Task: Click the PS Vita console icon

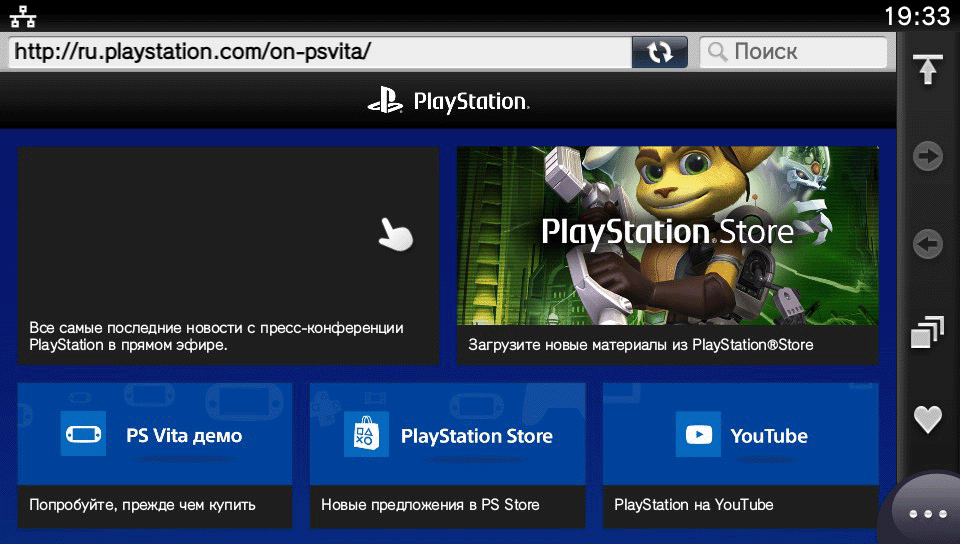Action: (83, 435)
